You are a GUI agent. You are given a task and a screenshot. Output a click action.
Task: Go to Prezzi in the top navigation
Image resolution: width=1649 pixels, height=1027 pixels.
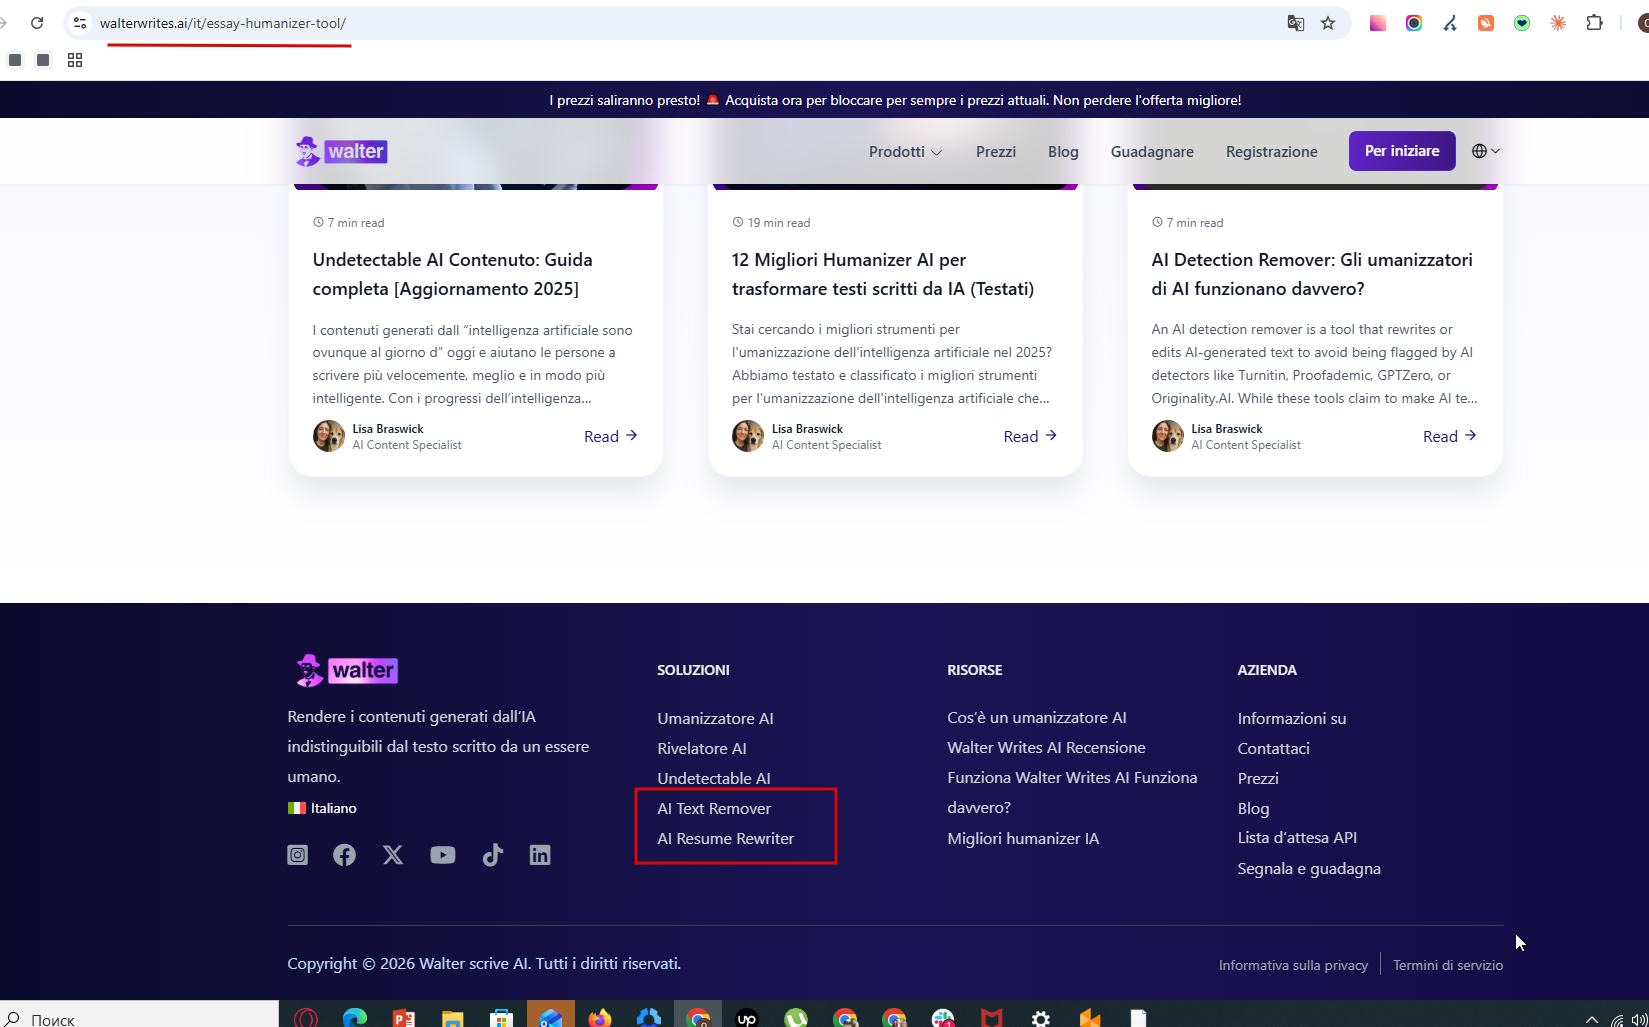(x=996, y=152)
